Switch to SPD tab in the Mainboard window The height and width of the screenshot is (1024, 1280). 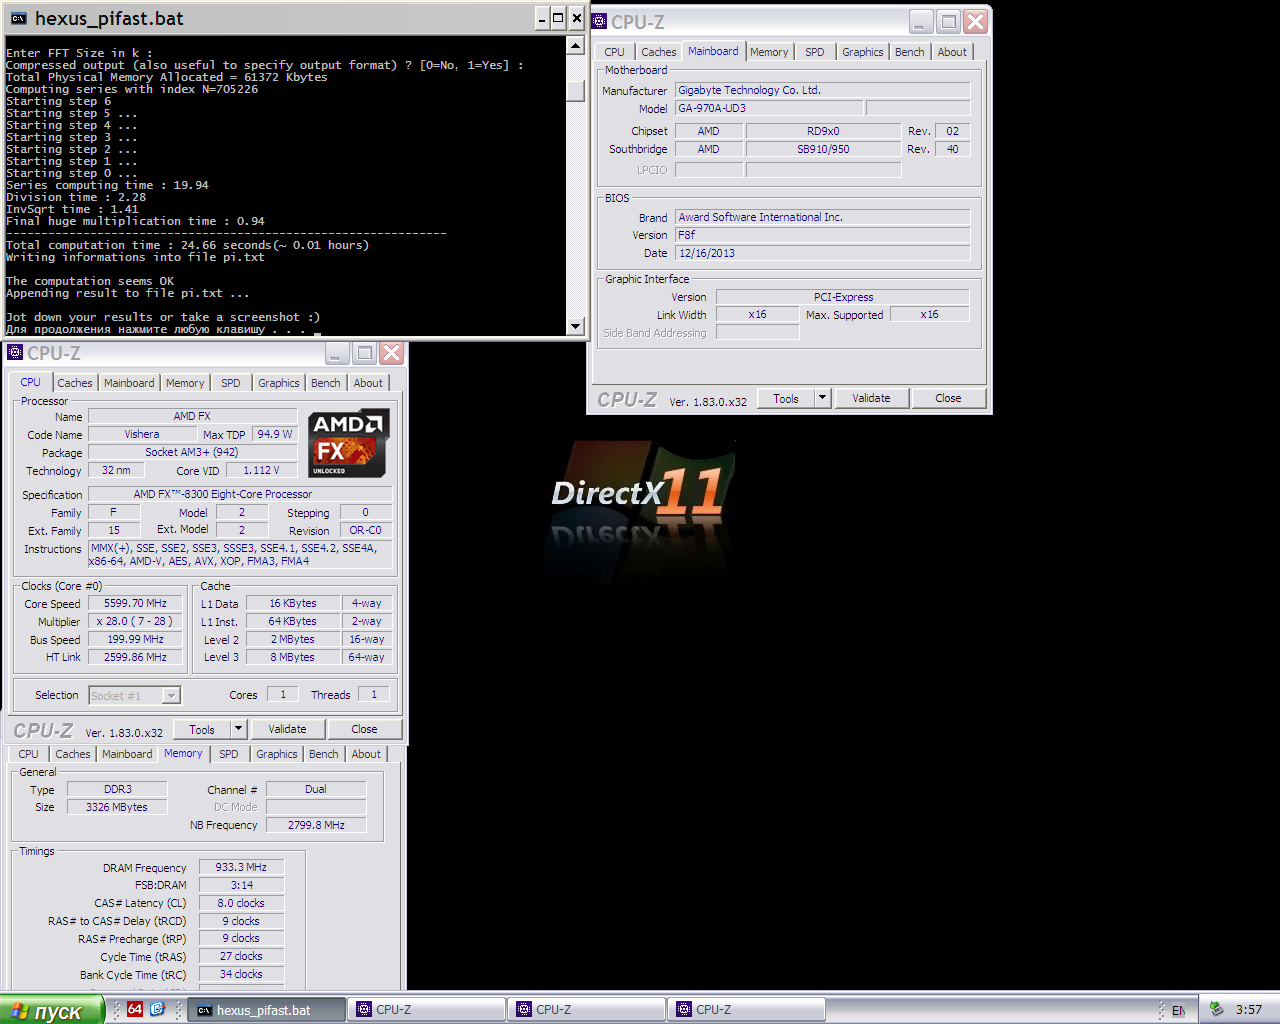coord(815,52)
